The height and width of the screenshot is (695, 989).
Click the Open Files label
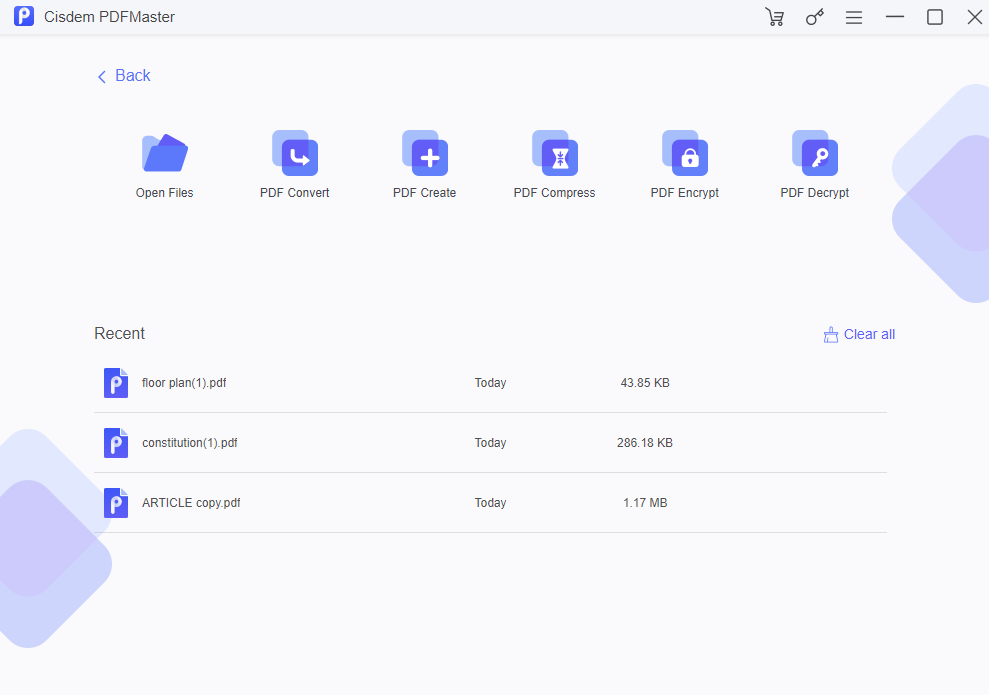pos(165,193)
